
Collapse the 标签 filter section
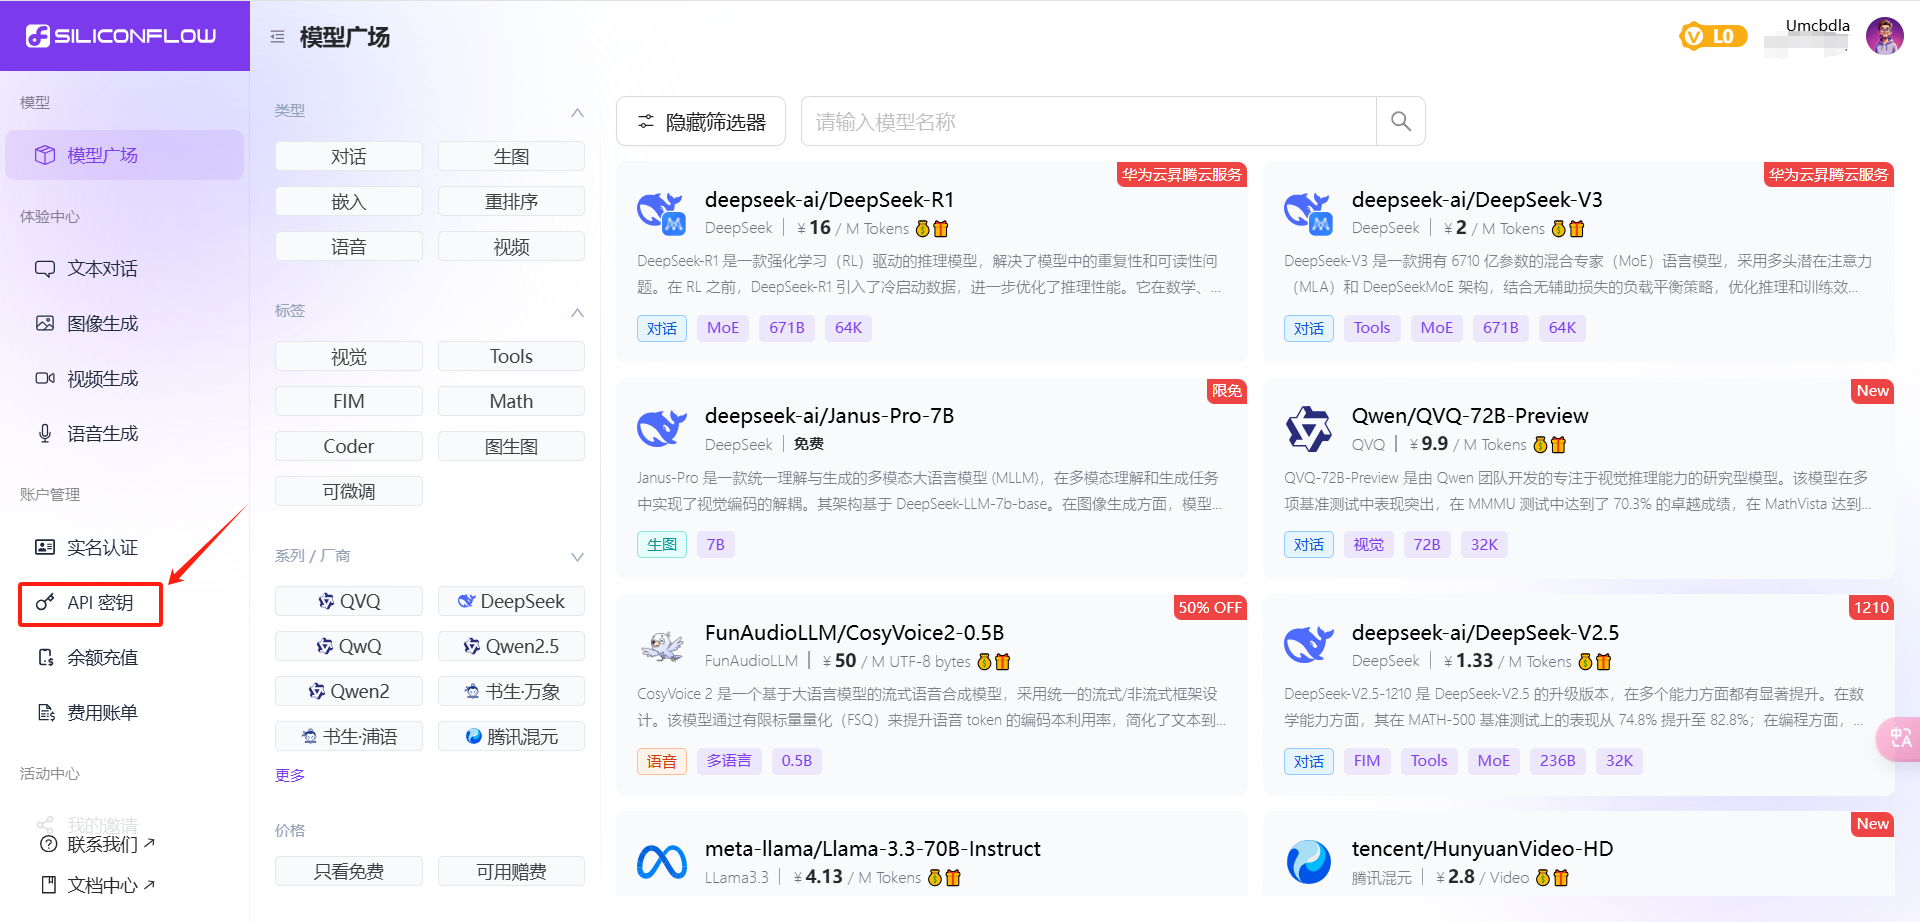pos(577,313)
